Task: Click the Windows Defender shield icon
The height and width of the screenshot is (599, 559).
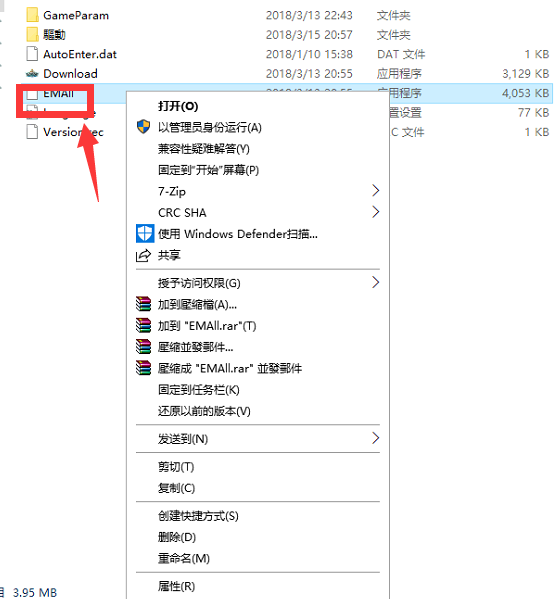Action: 145,233
